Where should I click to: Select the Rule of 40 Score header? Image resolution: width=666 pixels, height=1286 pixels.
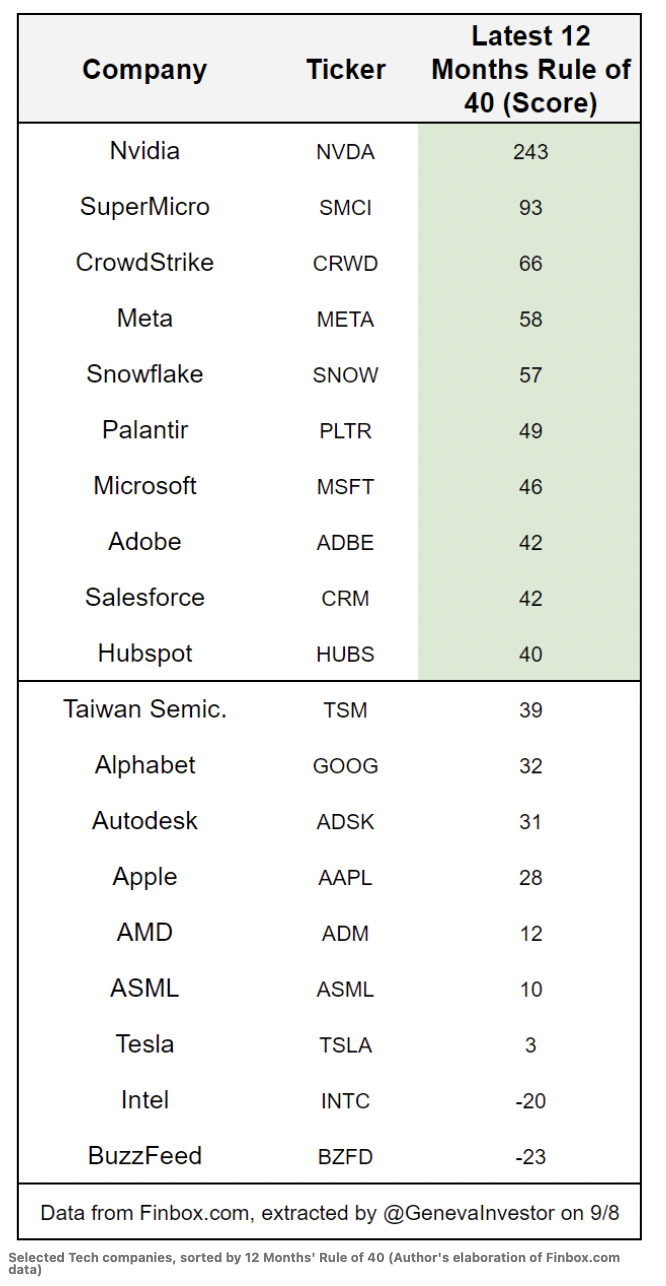(x=530, y=70)
